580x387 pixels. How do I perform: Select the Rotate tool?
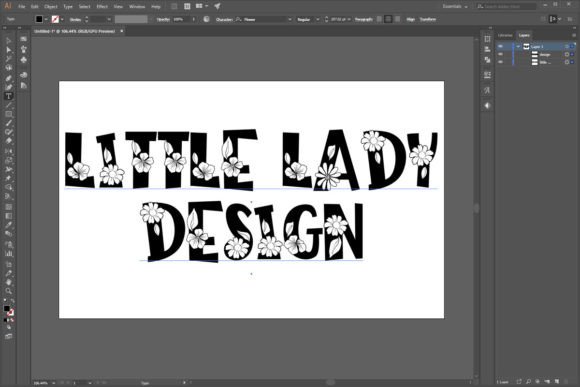click(x=8, y=151)
